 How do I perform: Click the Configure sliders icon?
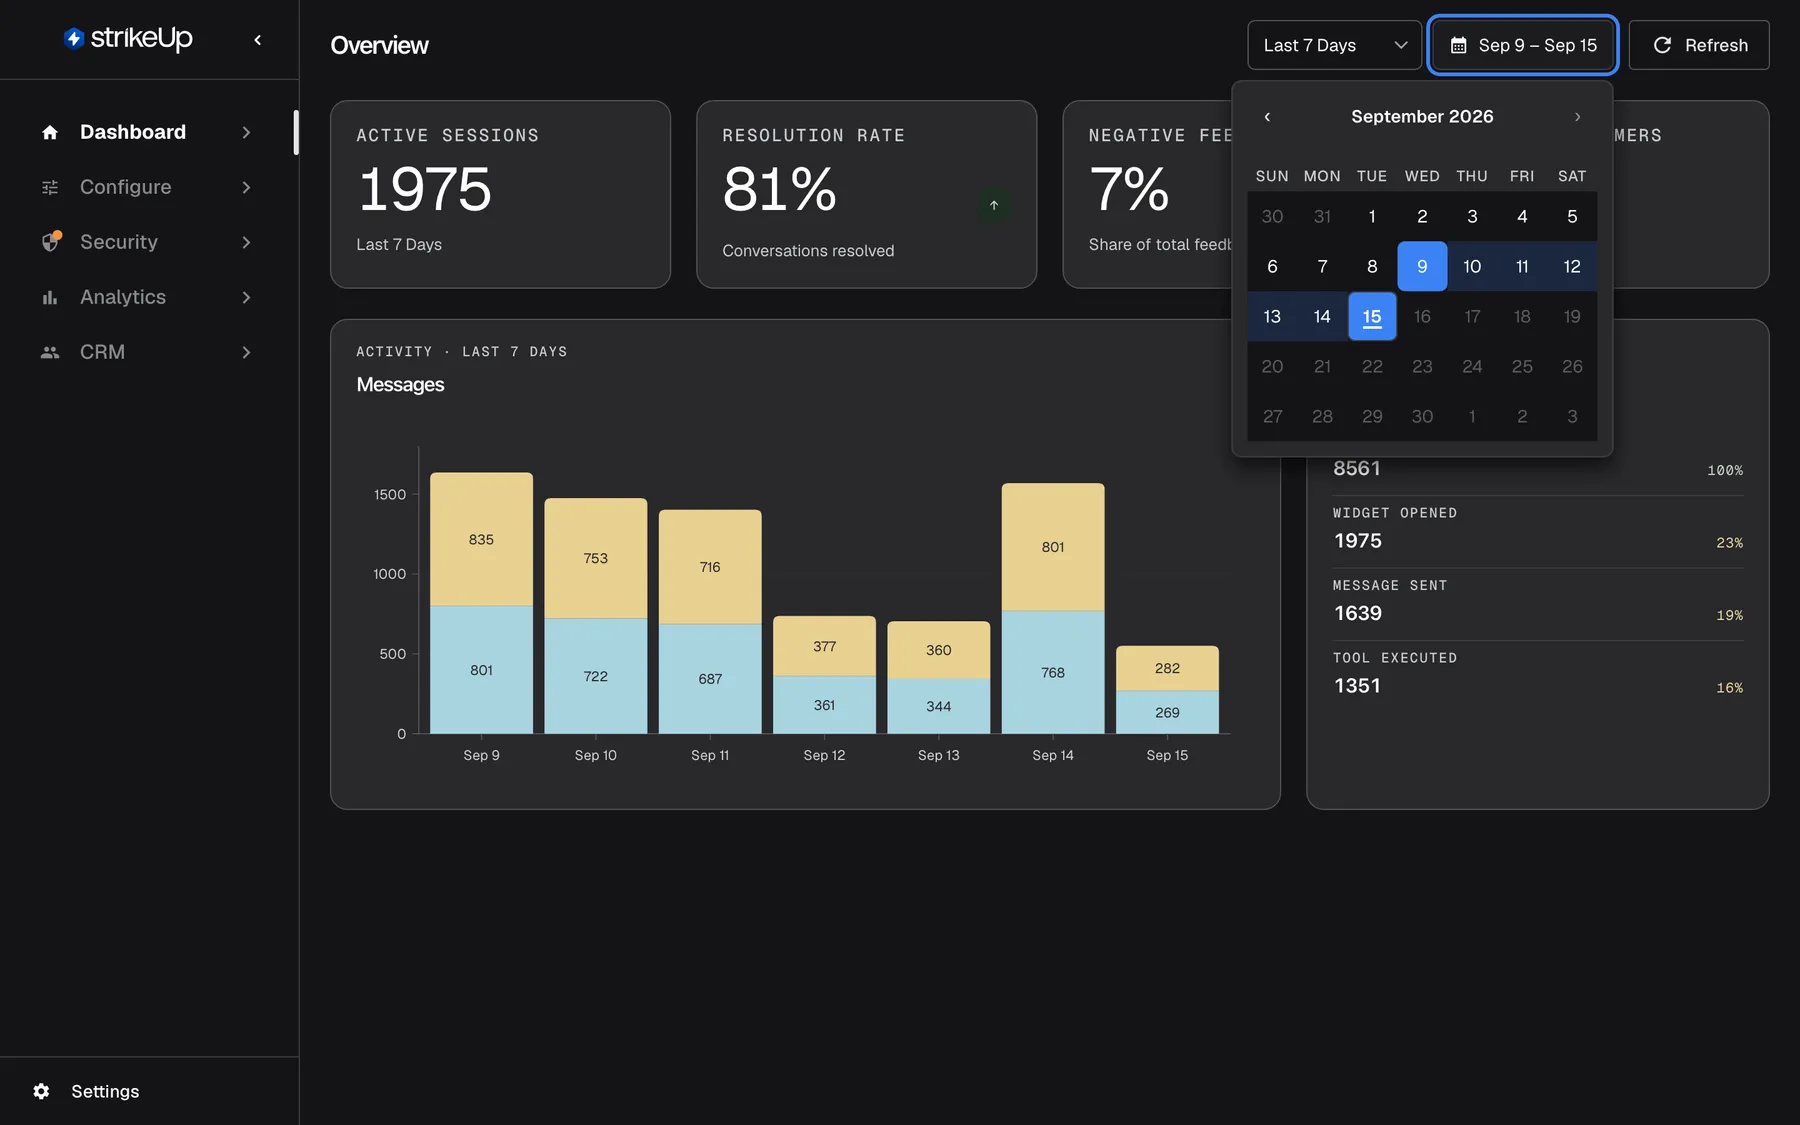point(50,187)
